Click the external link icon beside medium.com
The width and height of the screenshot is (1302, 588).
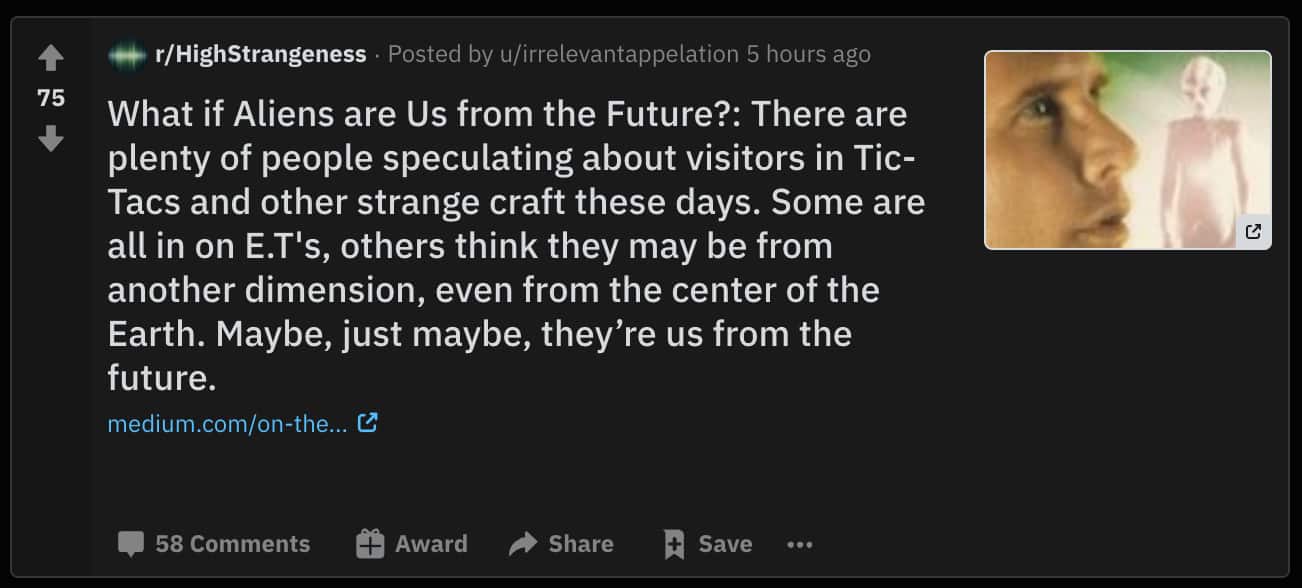point(368,423)
